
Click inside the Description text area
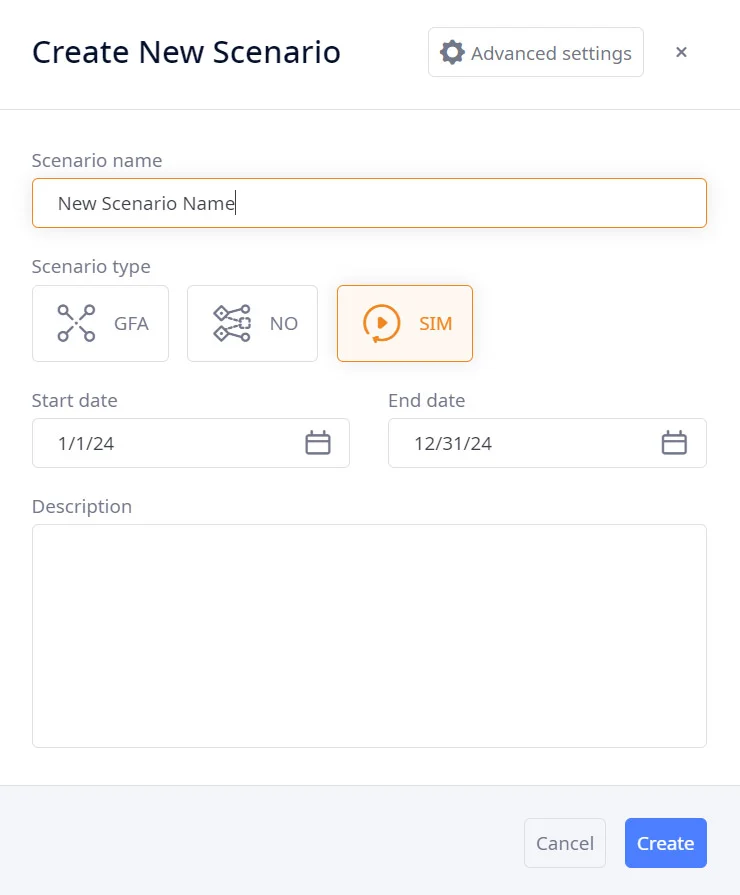click(x=369, y=635)
